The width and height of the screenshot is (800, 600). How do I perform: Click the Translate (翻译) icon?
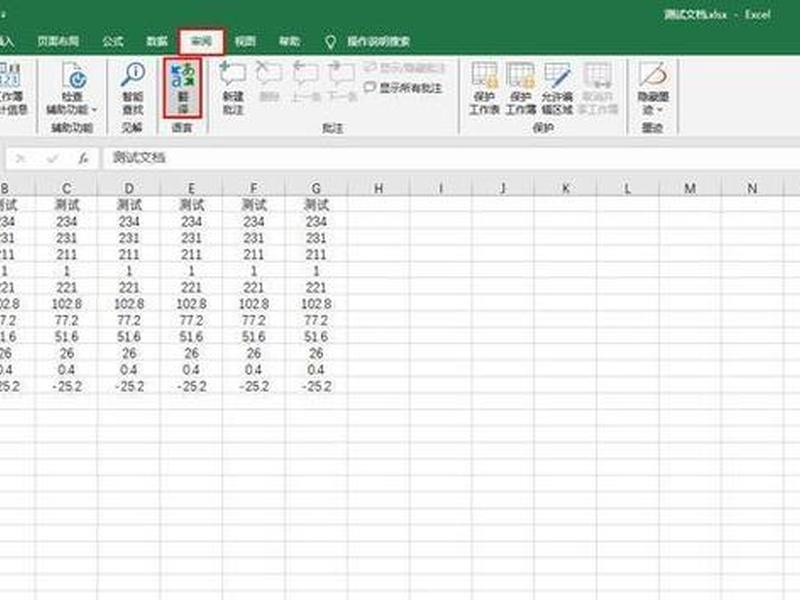click(x=183, y=76)
